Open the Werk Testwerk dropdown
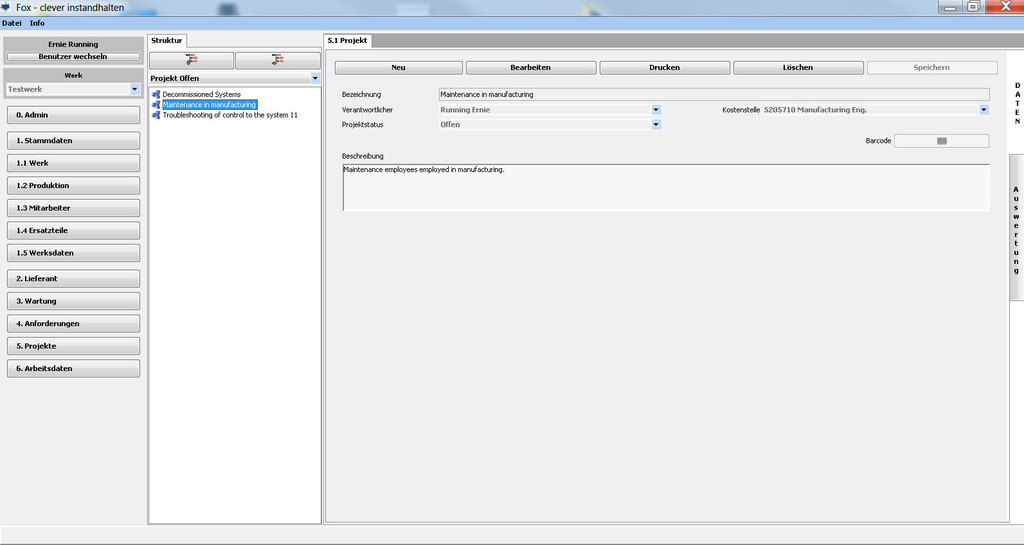Image resolution: width=1024 pixels, height=545 pixels. coord(135,89)
